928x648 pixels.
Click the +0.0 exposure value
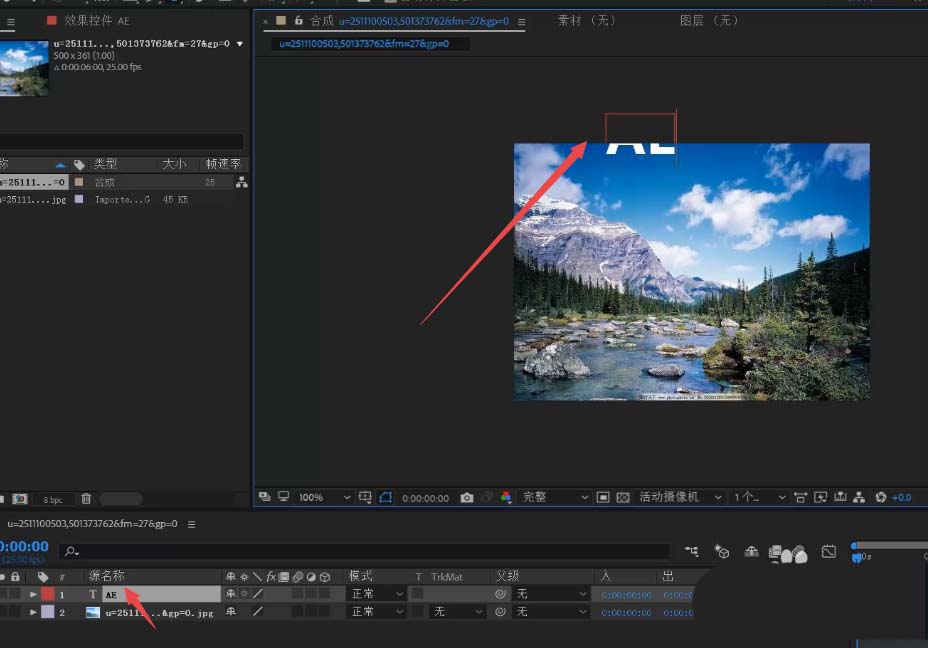901,498
